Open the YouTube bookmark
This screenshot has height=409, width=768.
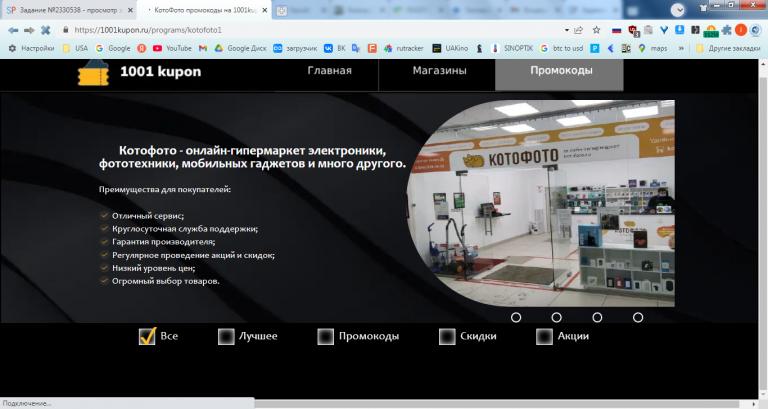click(172, 48)
